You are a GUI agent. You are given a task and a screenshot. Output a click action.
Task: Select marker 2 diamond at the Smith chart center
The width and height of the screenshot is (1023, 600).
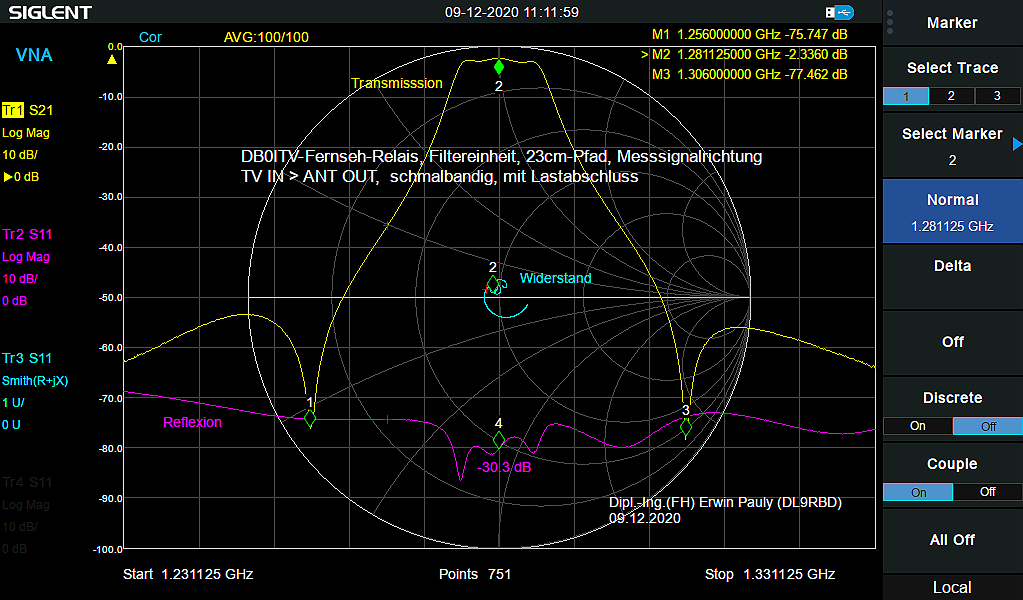(x=493, y=284)
